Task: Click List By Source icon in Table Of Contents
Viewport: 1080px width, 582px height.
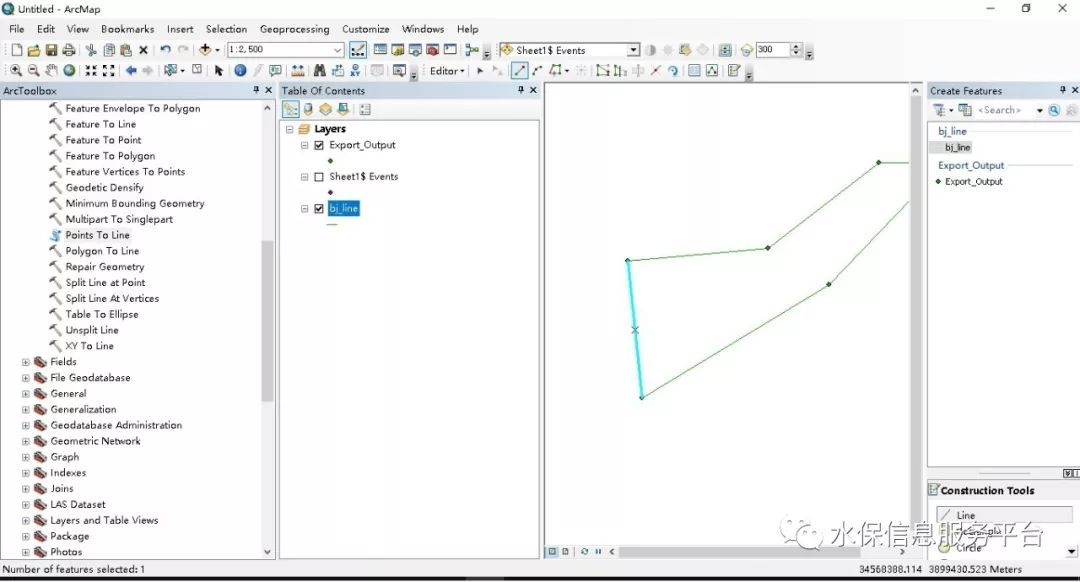Action: pyautogui.click(x=308, y=110)
